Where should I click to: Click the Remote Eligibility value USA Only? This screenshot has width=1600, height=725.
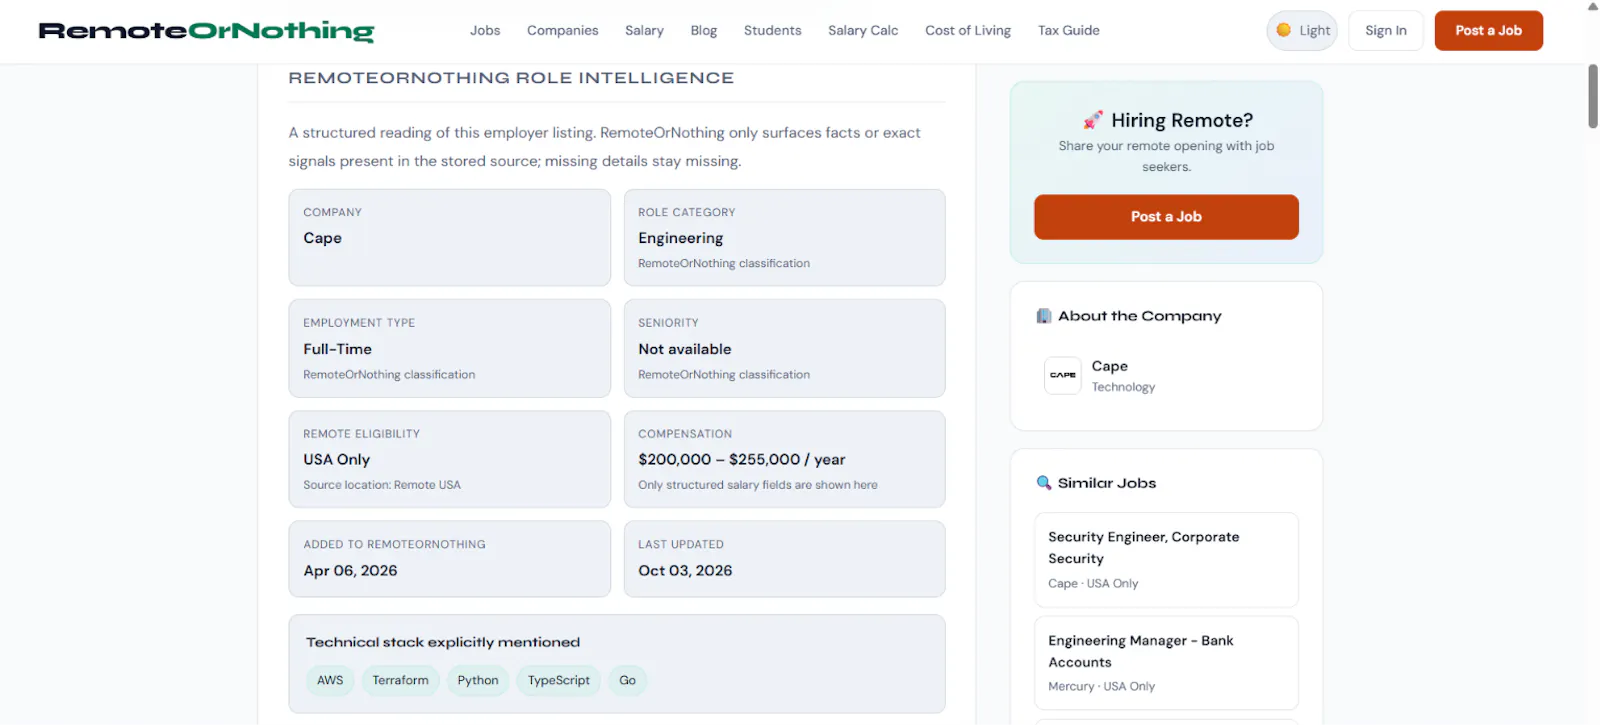[x=337, y=460]
